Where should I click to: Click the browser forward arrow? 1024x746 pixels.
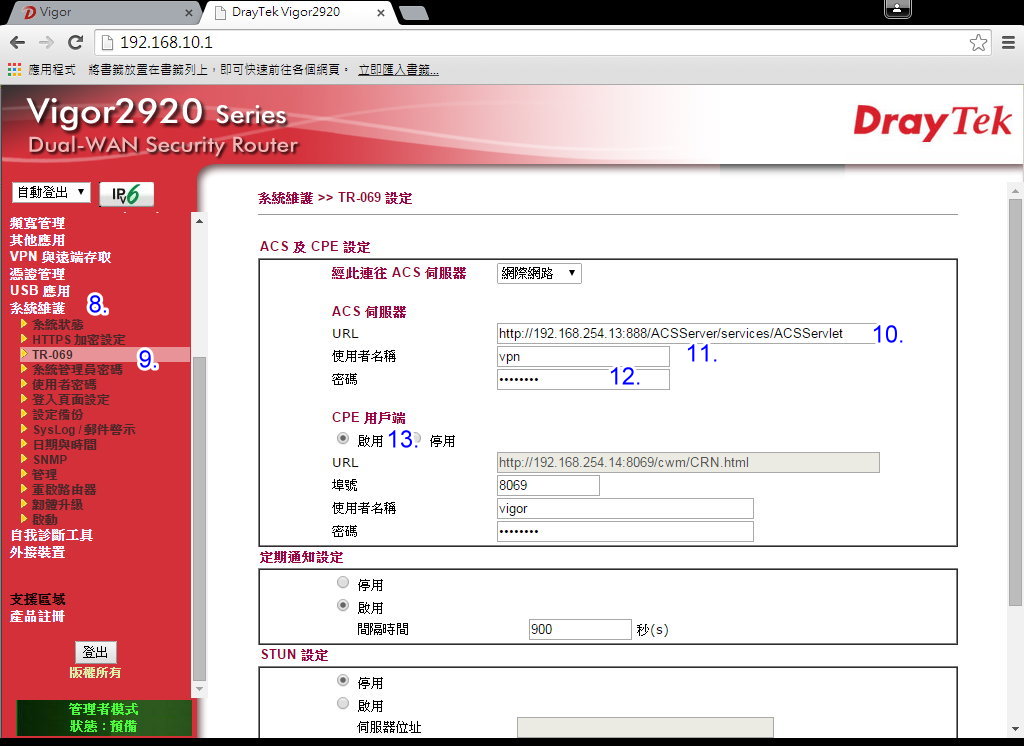[x=46, y=42]
